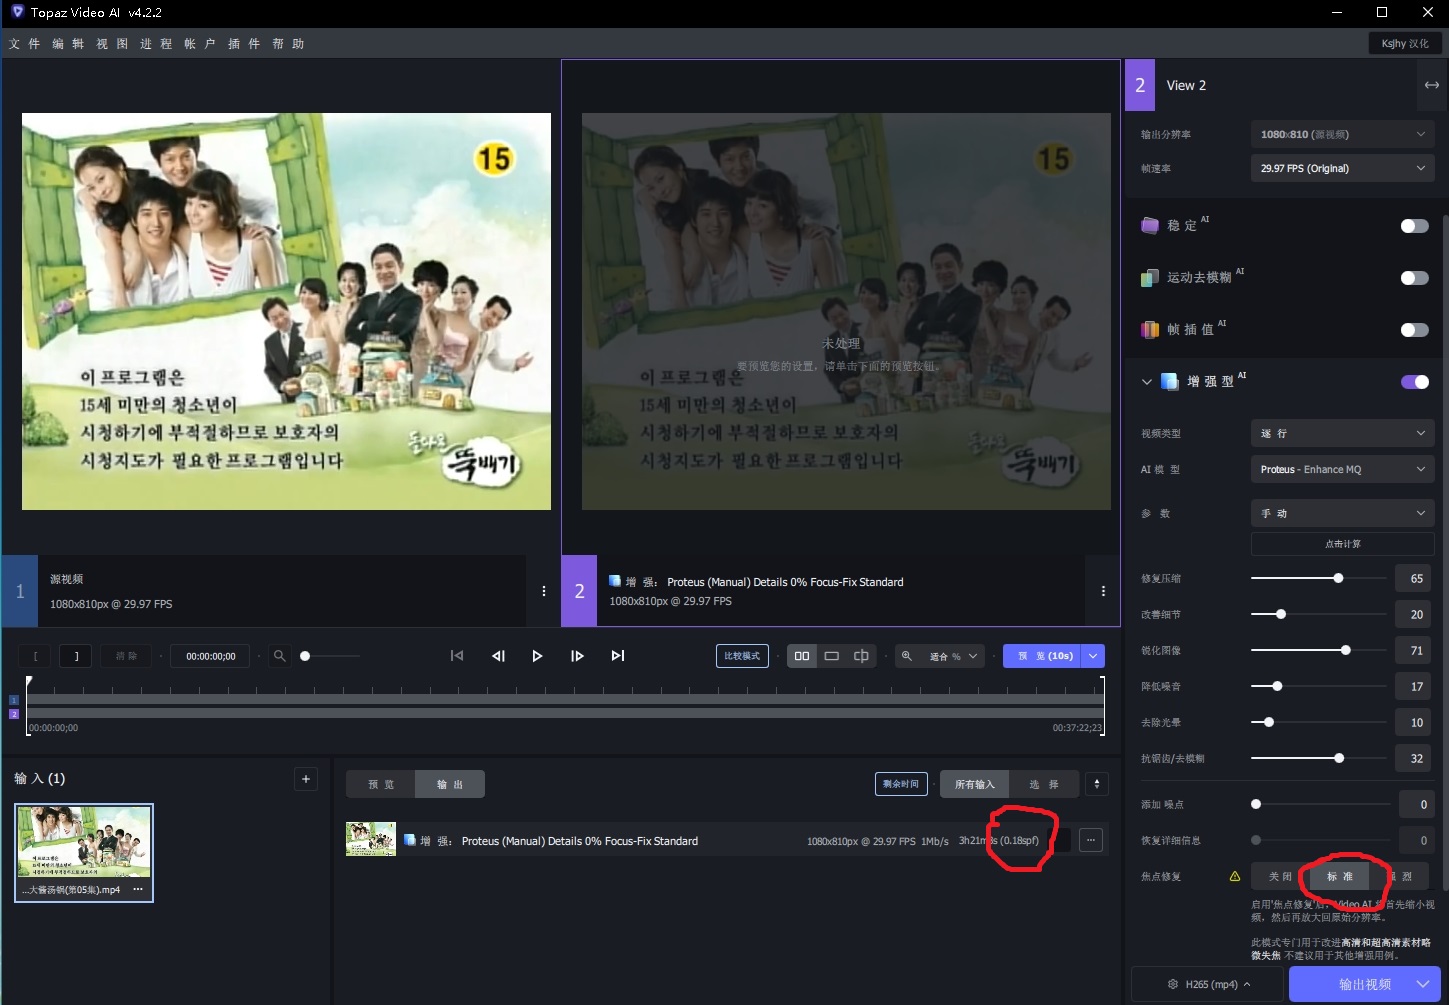Click the preview zoom-in magnifier icon
This screenshot has width=1449, height=1005.
click(907, 656)
